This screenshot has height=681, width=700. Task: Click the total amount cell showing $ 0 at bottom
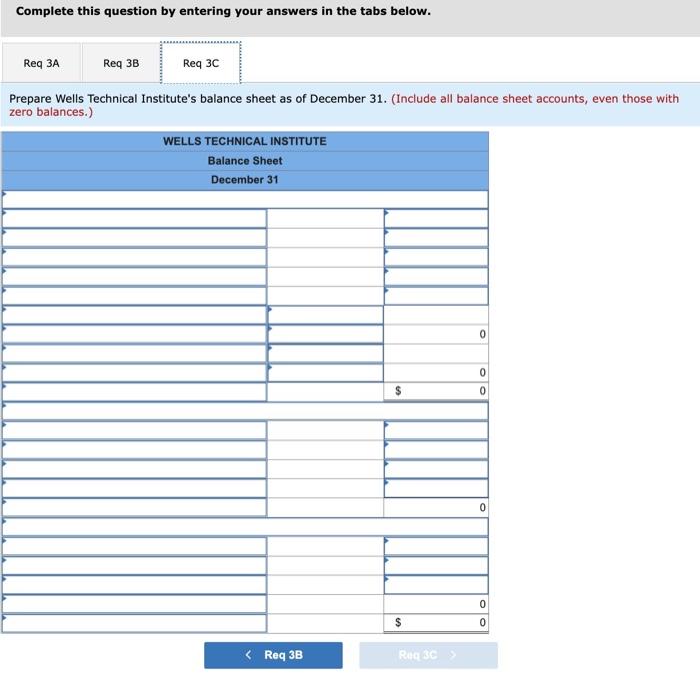tap(436, 622)
